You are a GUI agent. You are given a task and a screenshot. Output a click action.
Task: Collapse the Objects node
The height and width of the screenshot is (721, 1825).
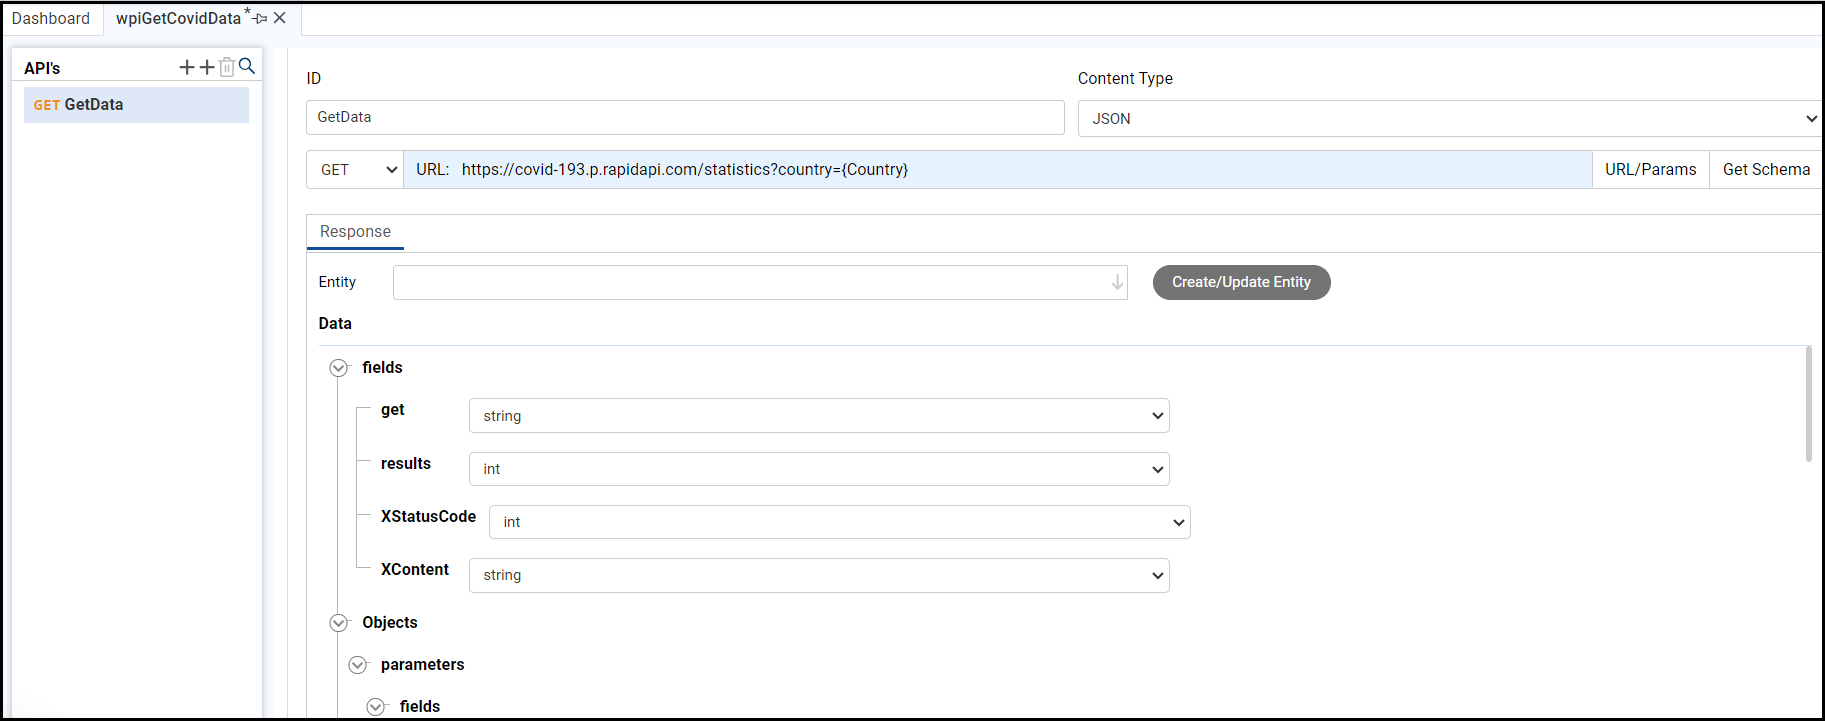pos(339,623)
